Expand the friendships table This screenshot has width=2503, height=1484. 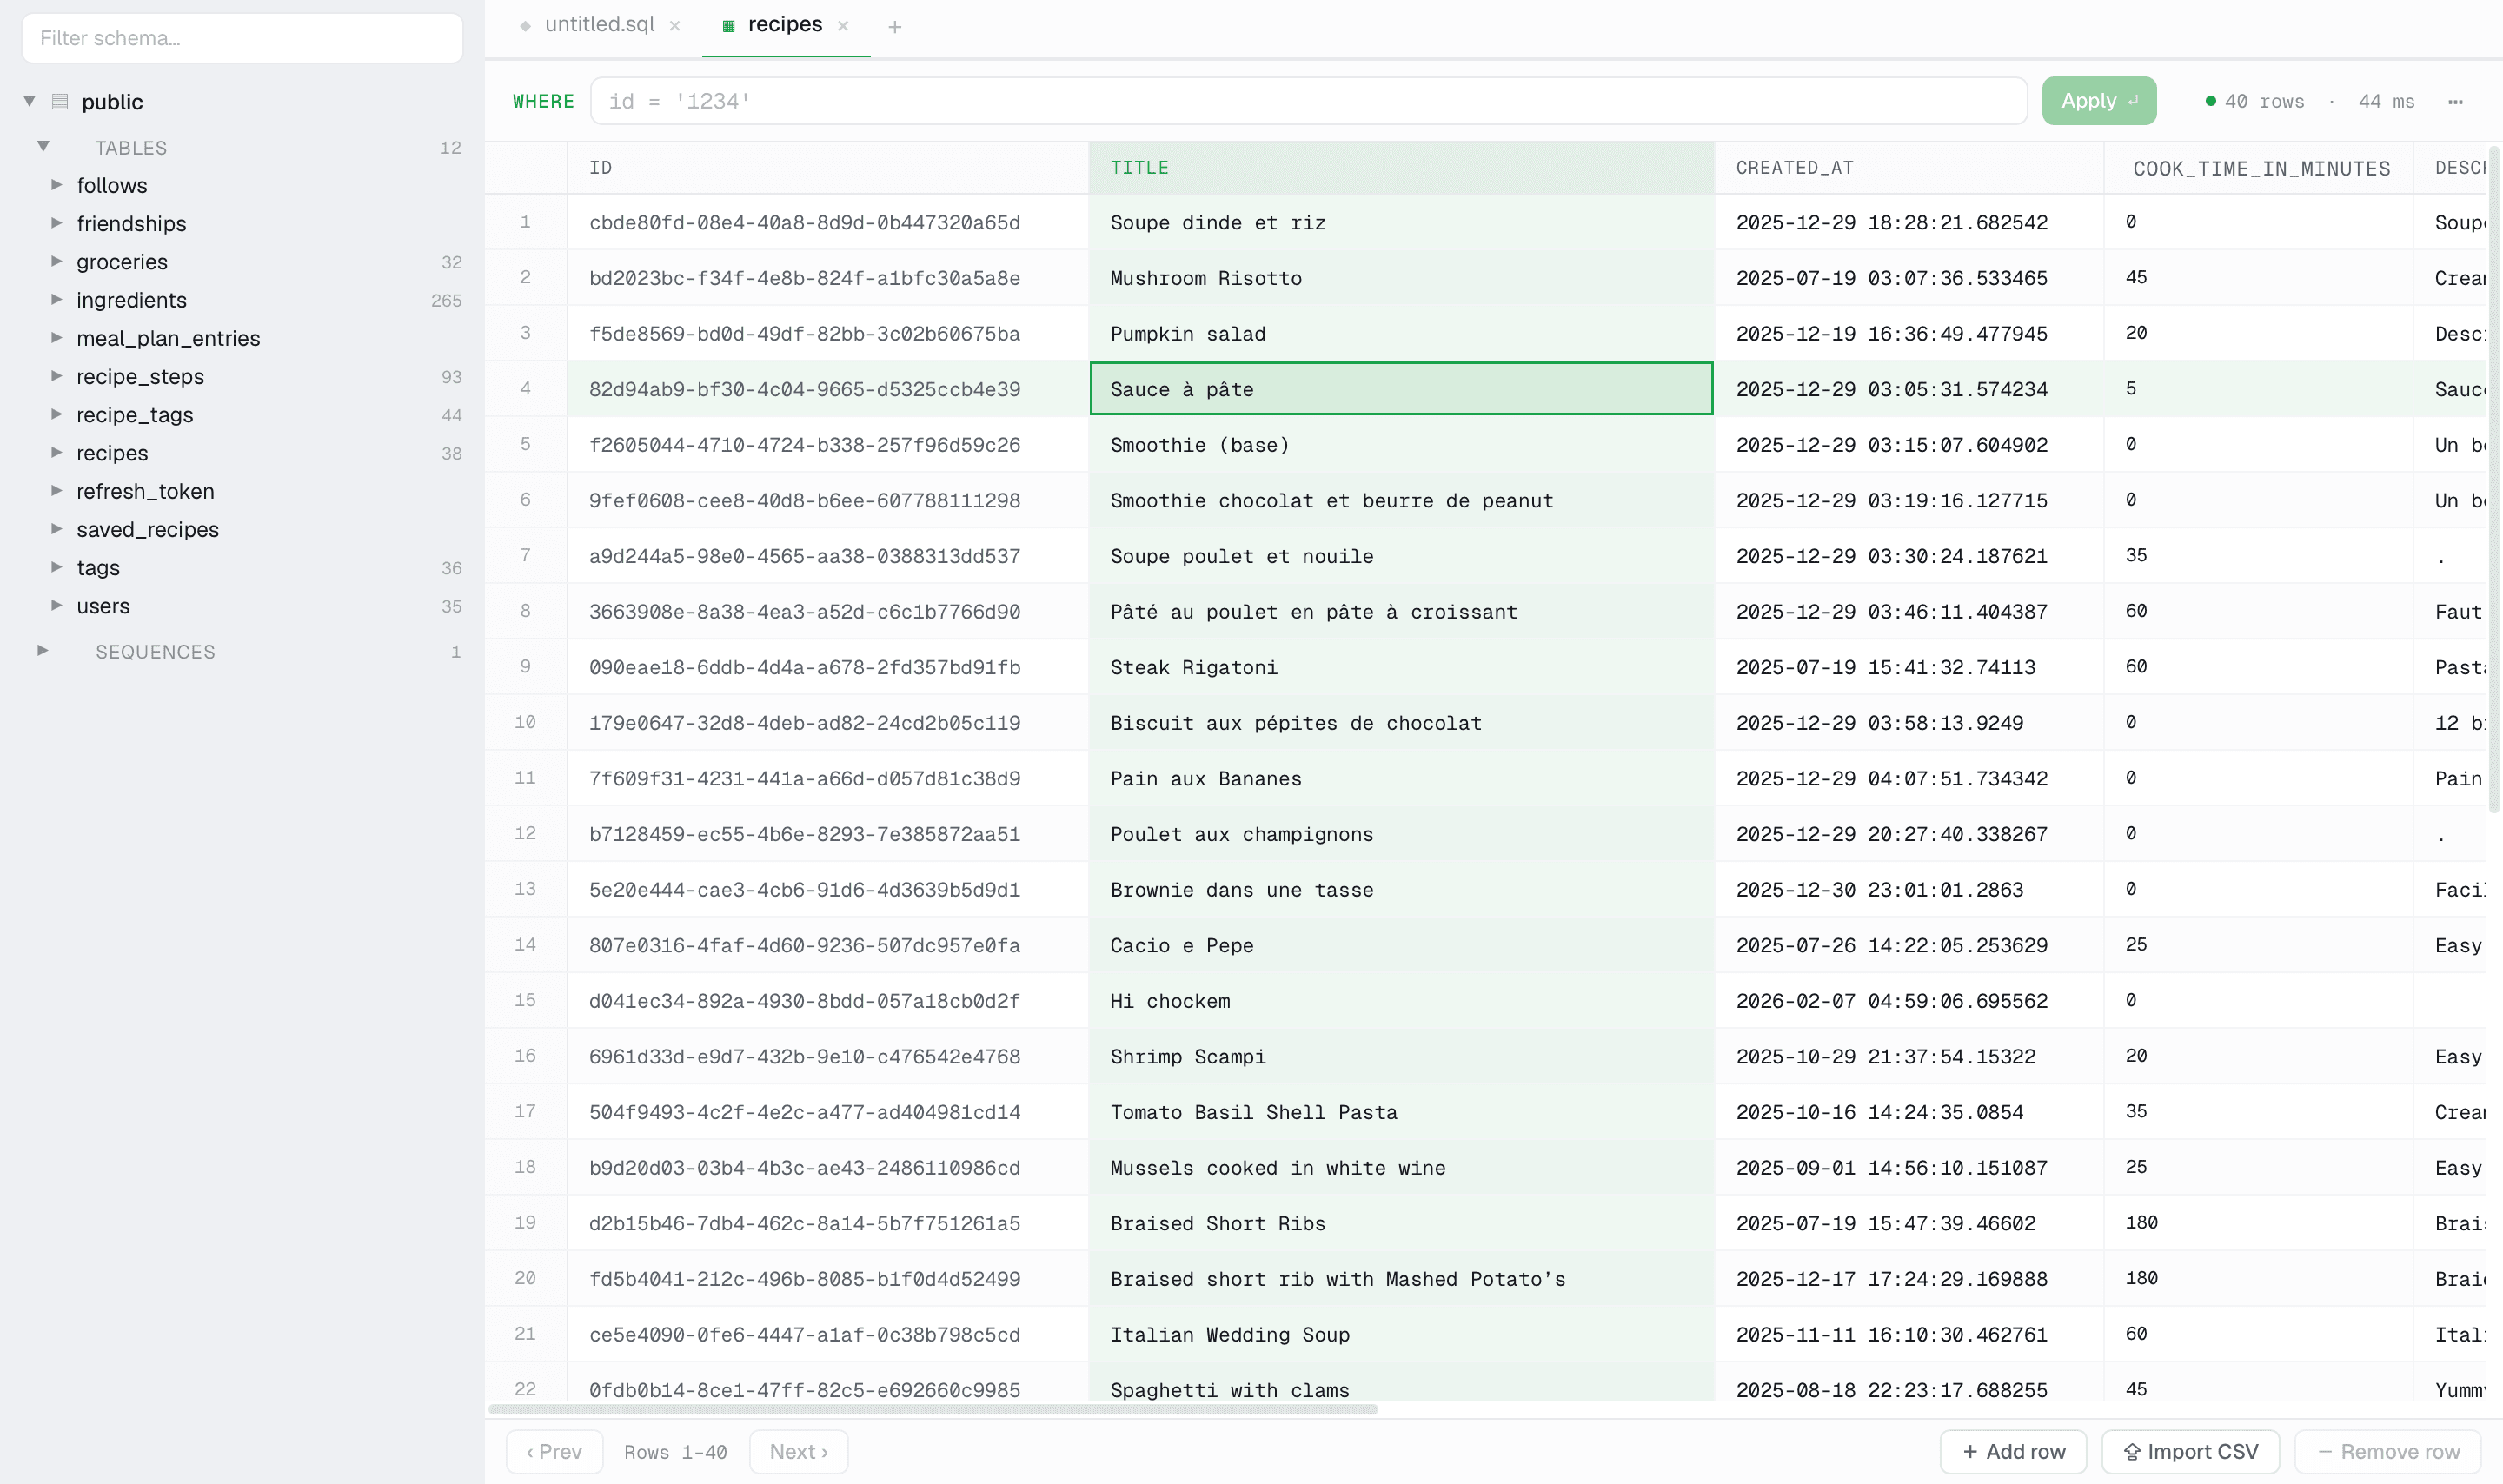57,223
